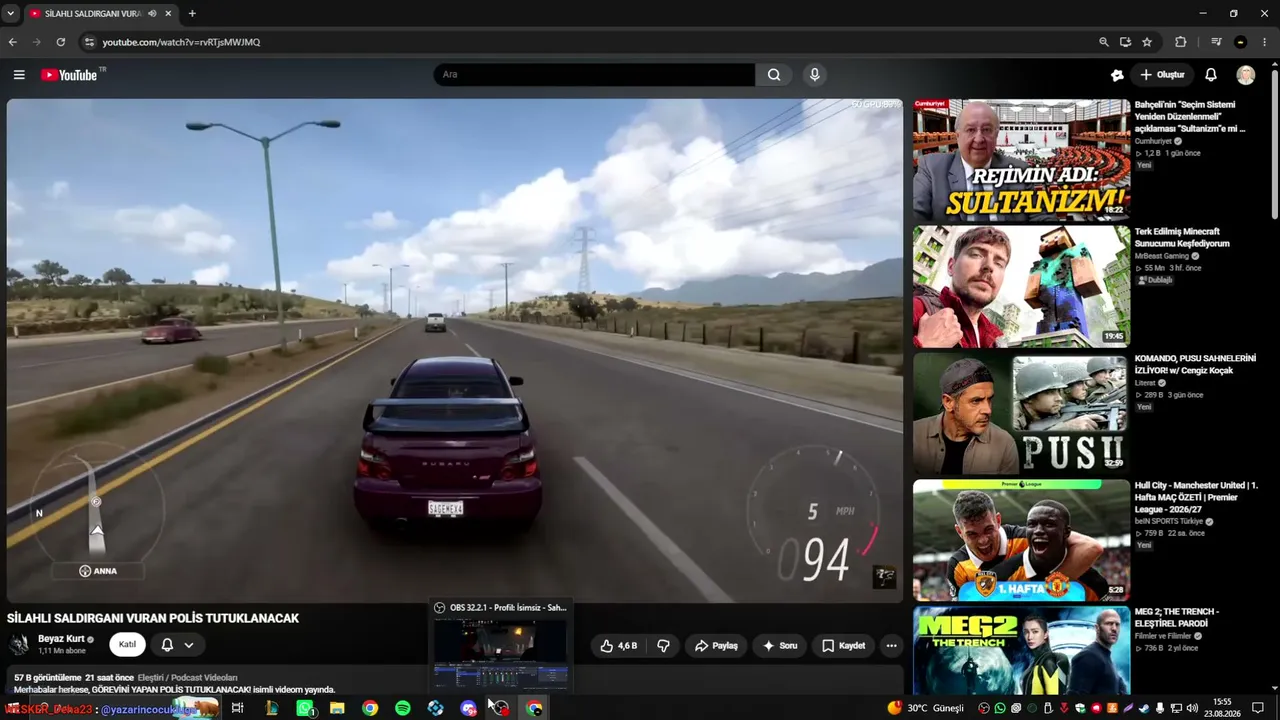Open Hull City - Manchester United thumbnail
Image resolution: width=1280 pixels, height=720 pixels.
pos(1021,540)
